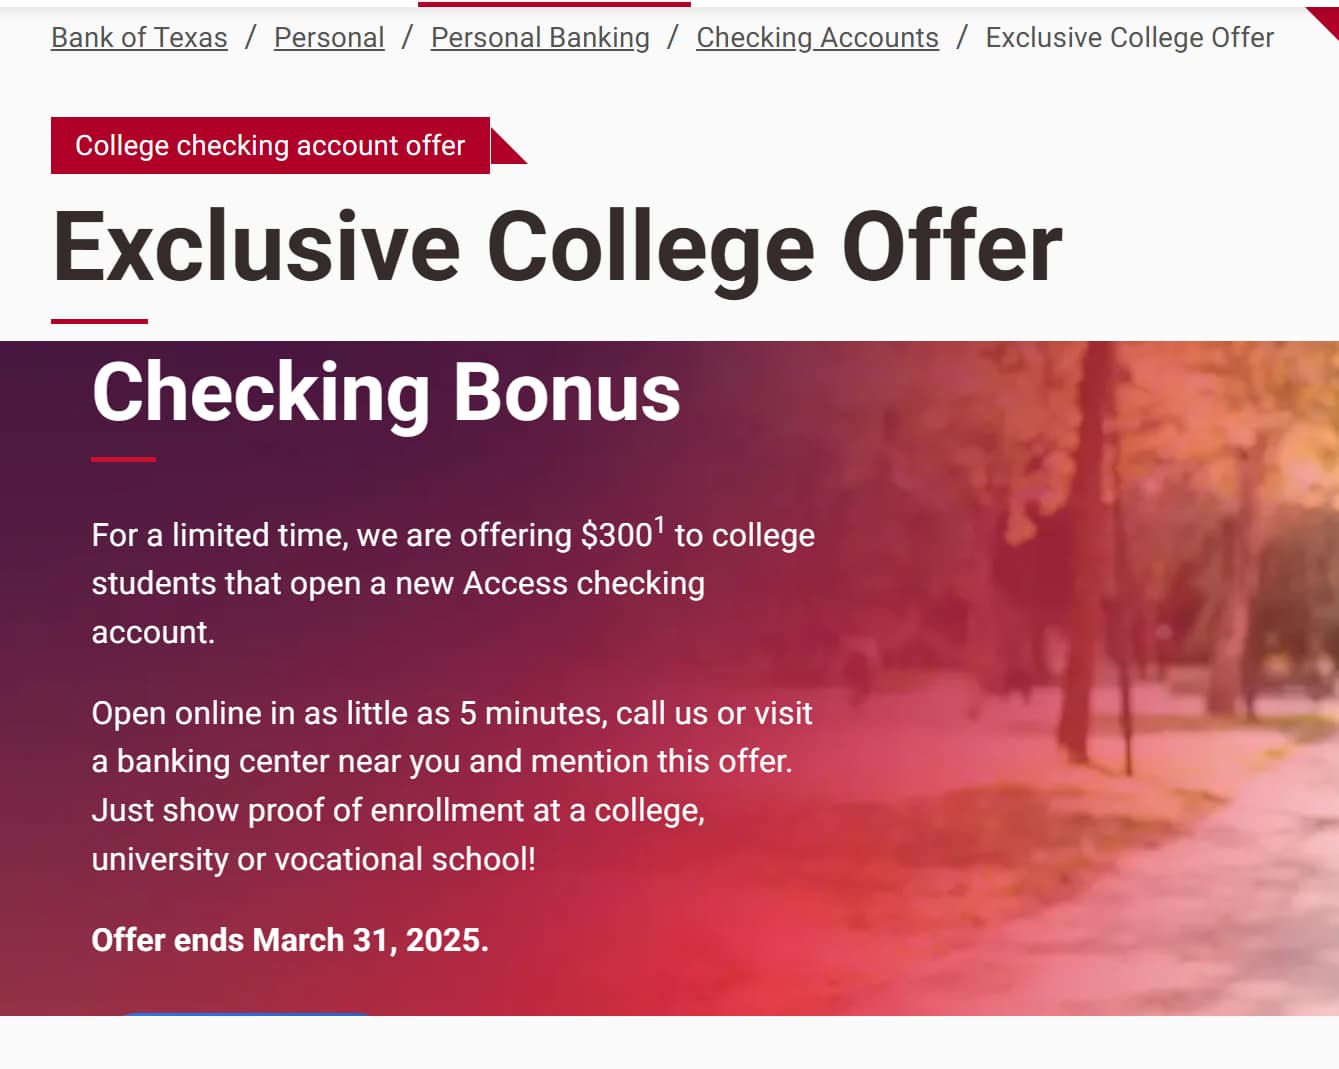
Task: Select the Exclusive College Offer main heading
Action: 557,247
